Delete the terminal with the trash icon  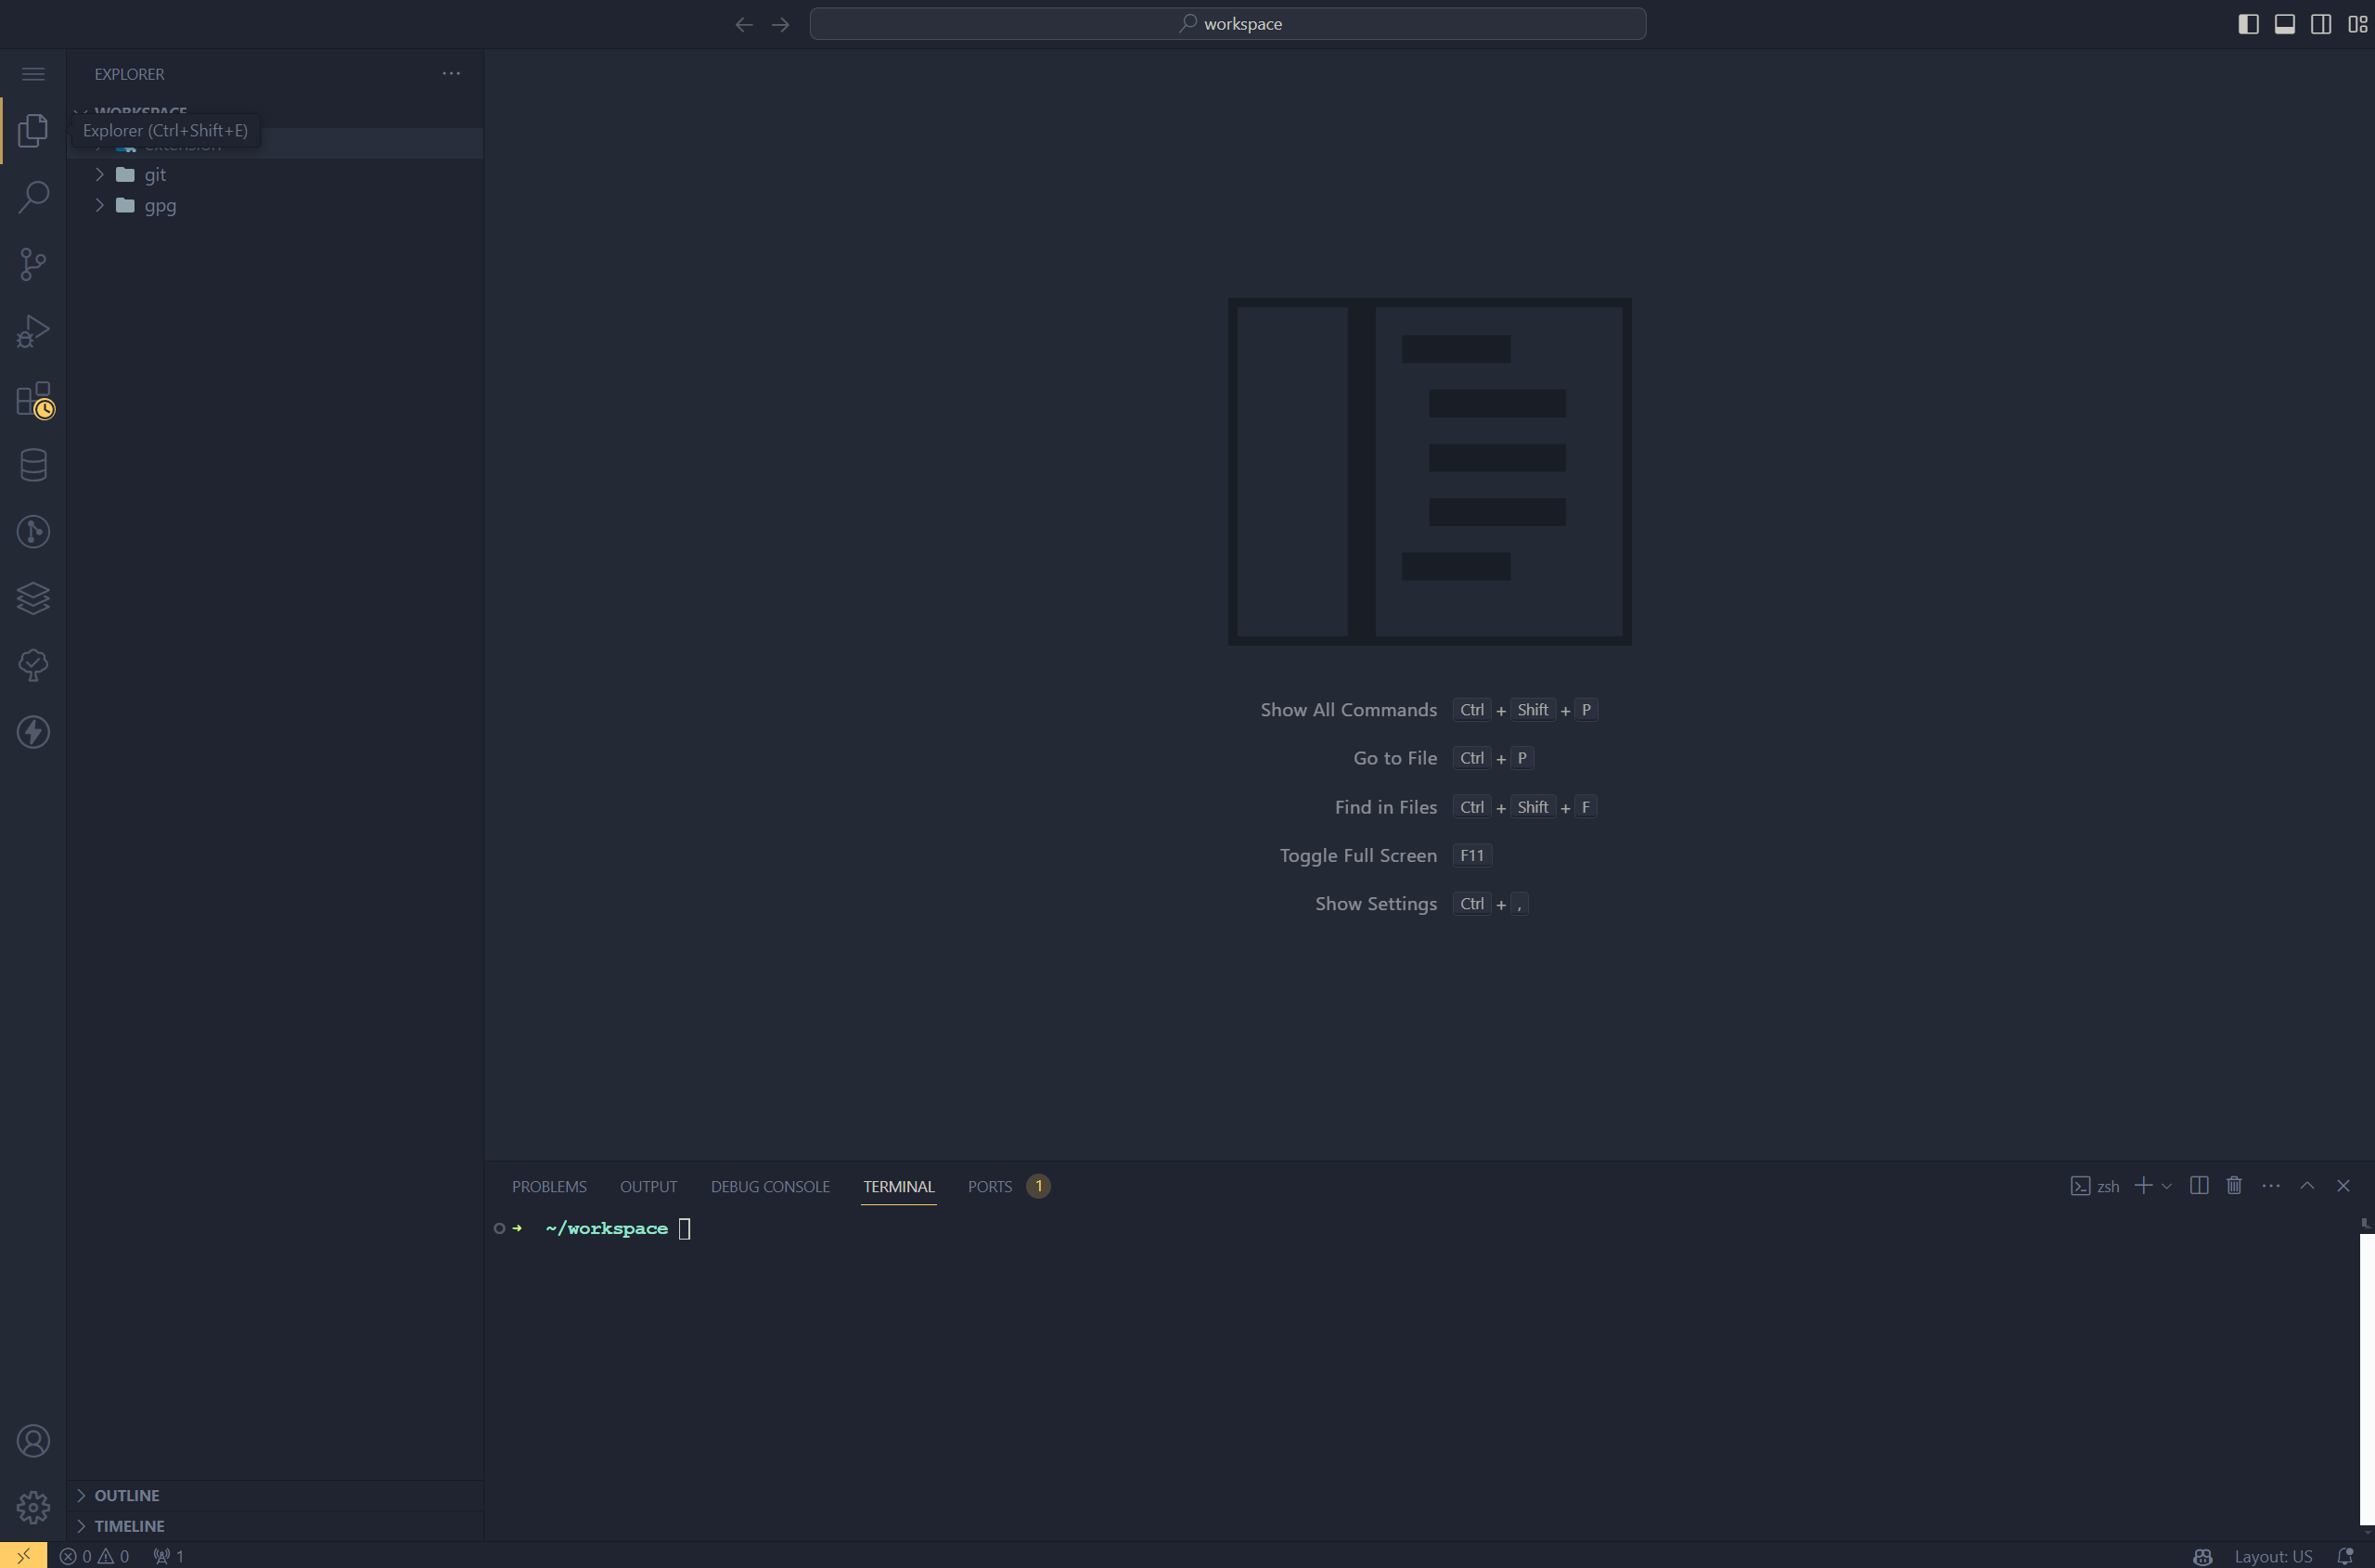pos(2234,1186)
